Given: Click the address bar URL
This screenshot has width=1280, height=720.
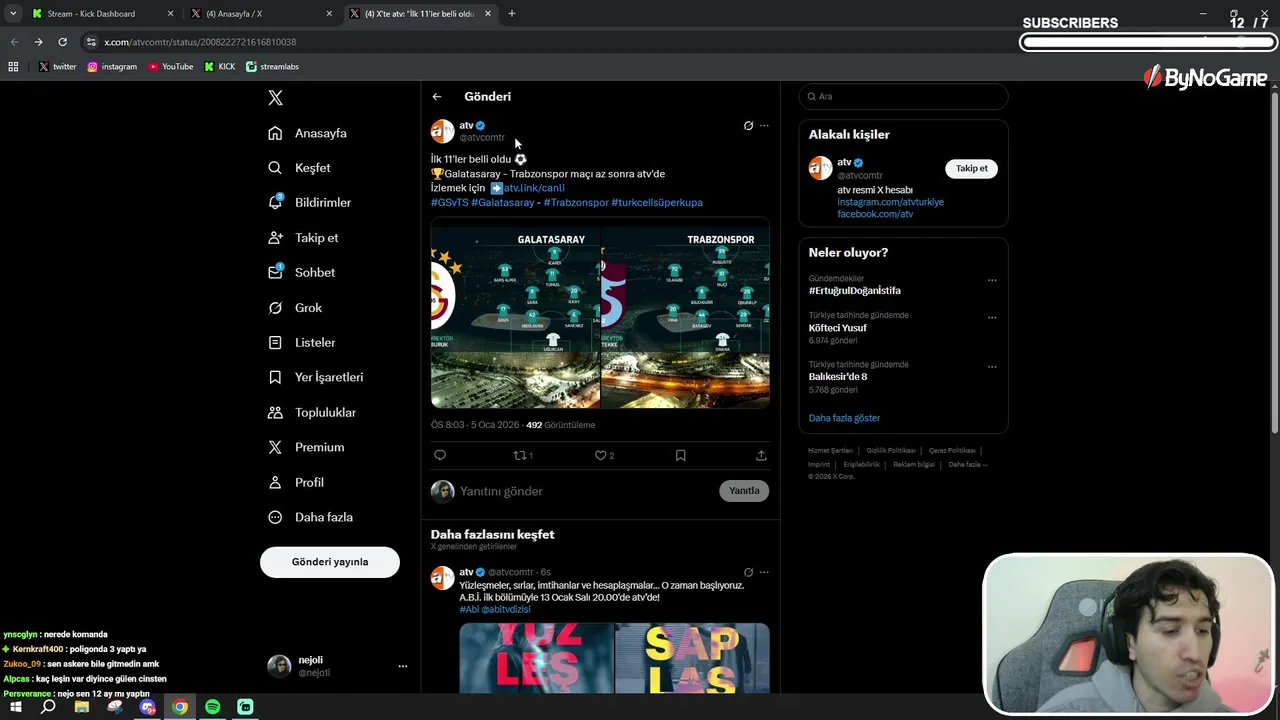Looking at the screenshot, I should tap(200, 42).
